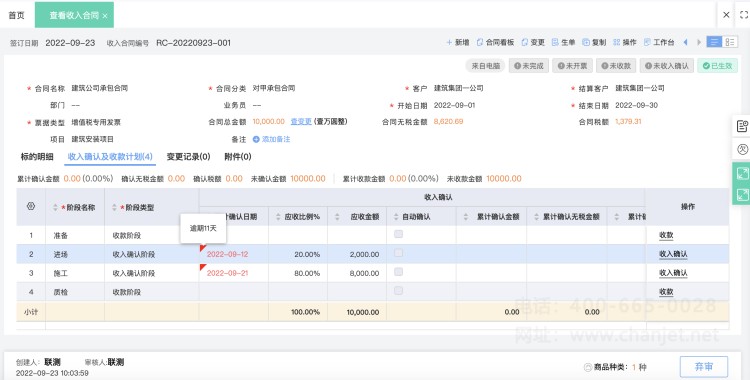Viewport: 750px width, 380px height.
Task: Open the 操作 actions menu
Action: [625, 43]
